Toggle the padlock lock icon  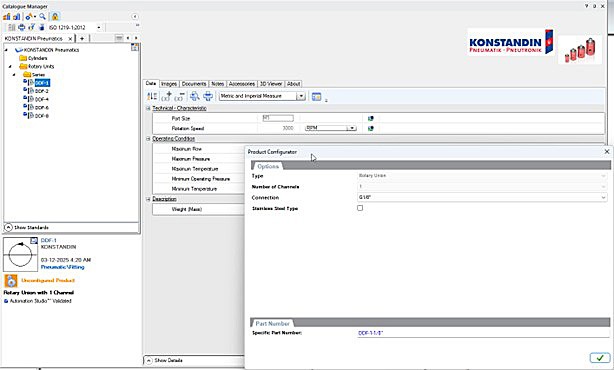(x=55, y=16)
